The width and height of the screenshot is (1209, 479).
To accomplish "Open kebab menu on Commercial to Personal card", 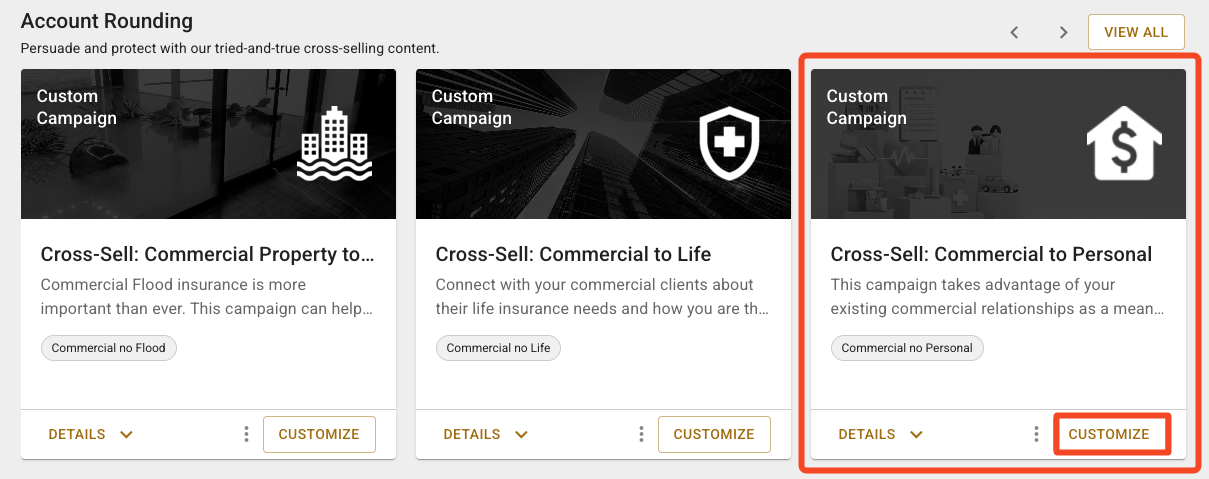I will 1036,434.
